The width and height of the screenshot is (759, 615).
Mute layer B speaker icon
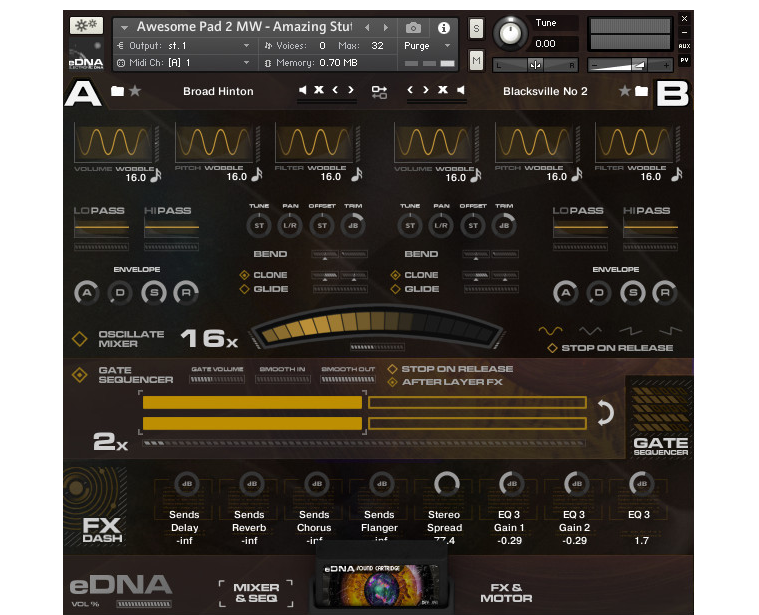(x=460, y=90)
